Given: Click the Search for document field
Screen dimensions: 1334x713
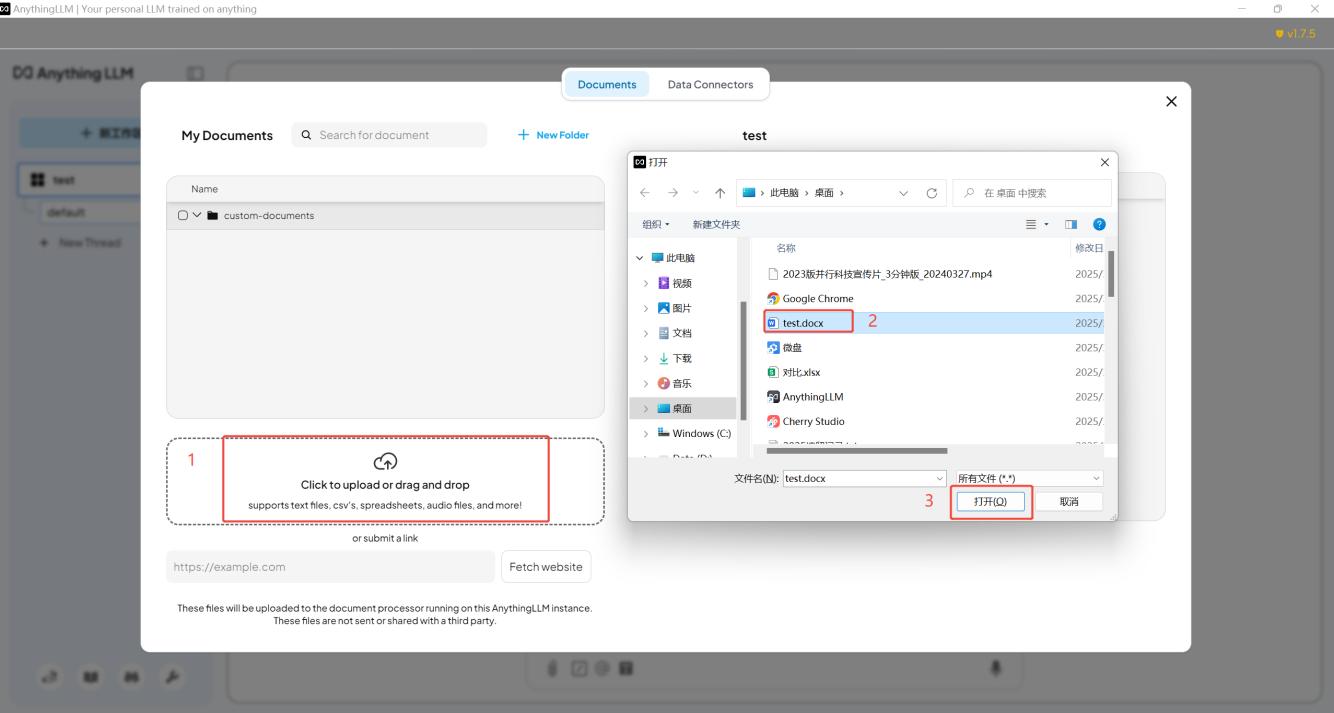Looking at the screenshot, I should click(x=400, y=135).
